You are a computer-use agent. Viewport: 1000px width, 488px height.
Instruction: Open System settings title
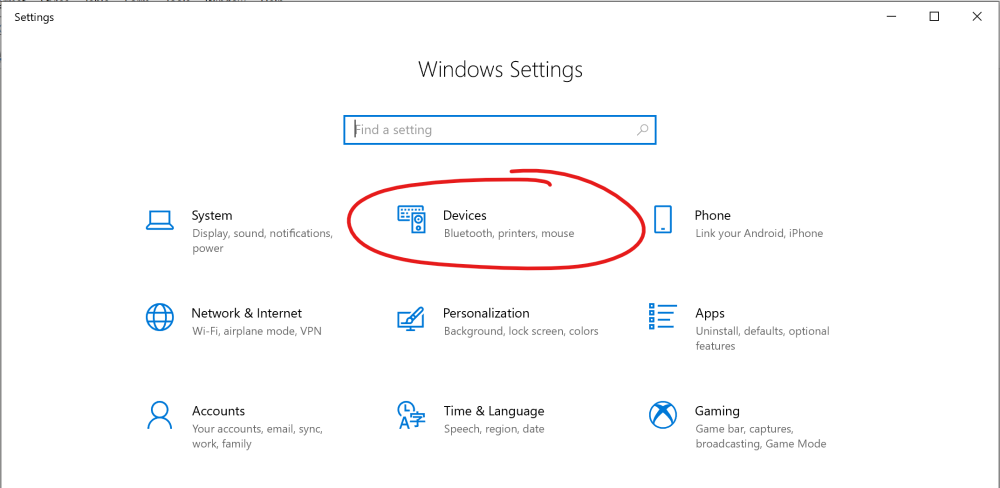point(212,216)
